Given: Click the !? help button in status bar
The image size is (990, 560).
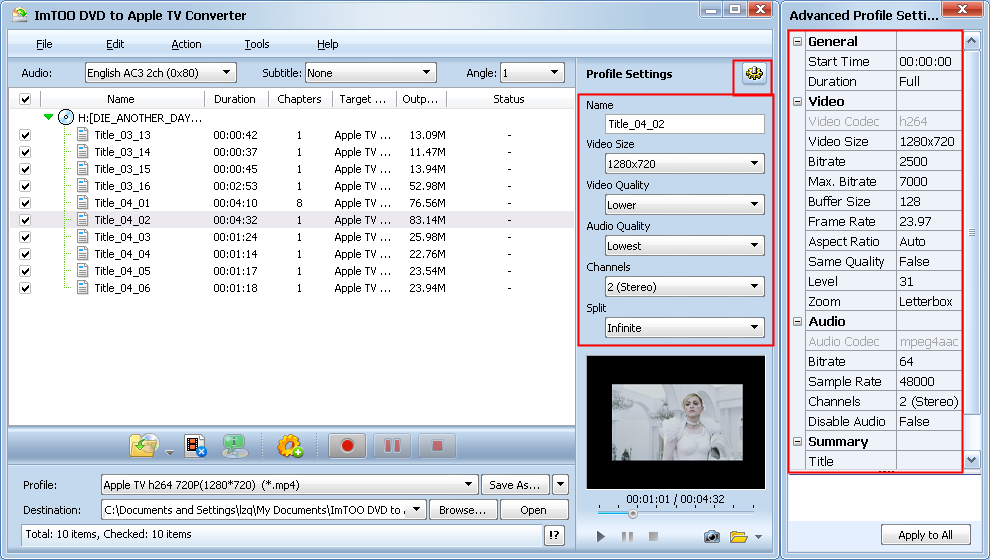Looking at the screenshot, I should pos(554,535).
